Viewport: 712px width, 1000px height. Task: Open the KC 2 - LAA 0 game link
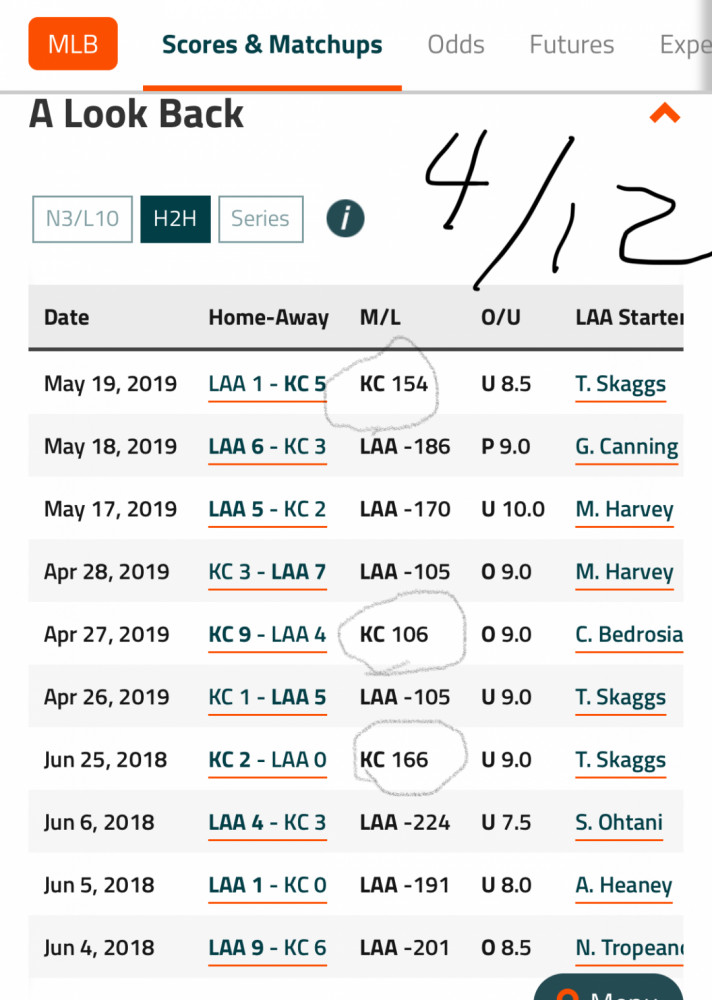coord(267,760)
